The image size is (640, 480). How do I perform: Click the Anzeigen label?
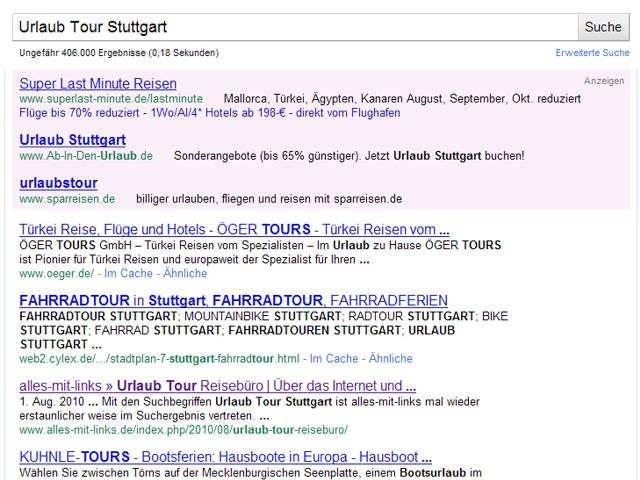[604, 81]
